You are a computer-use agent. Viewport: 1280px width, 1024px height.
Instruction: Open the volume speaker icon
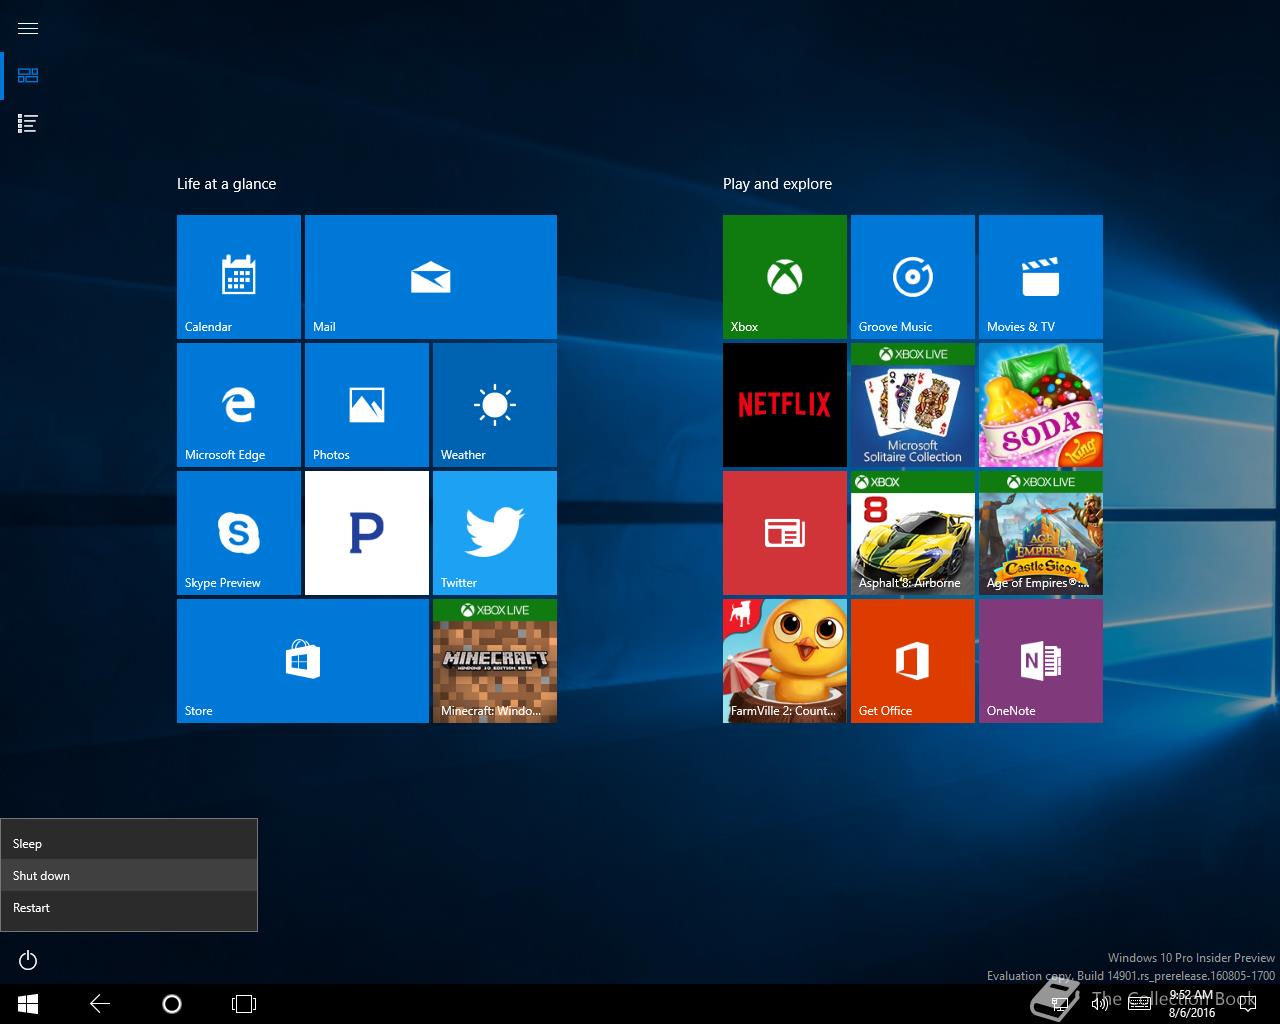[1099, 1004]
